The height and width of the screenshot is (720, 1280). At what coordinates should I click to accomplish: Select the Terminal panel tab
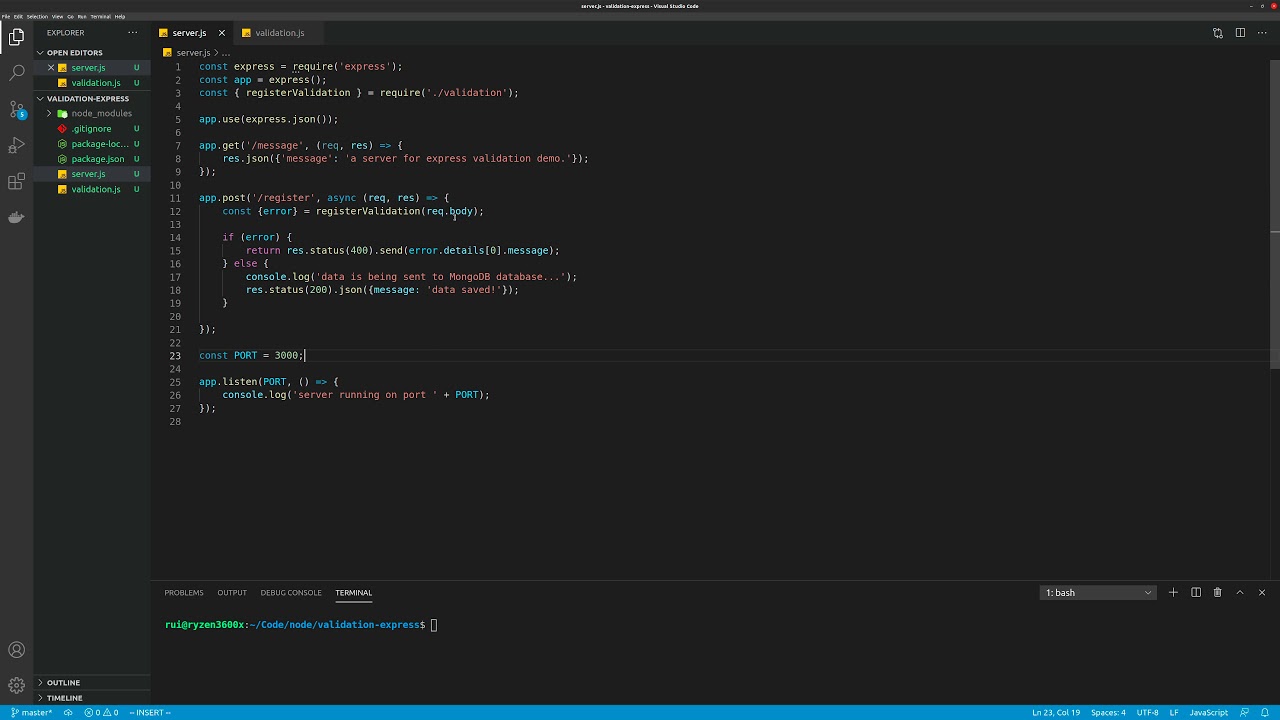pos(354,592)
